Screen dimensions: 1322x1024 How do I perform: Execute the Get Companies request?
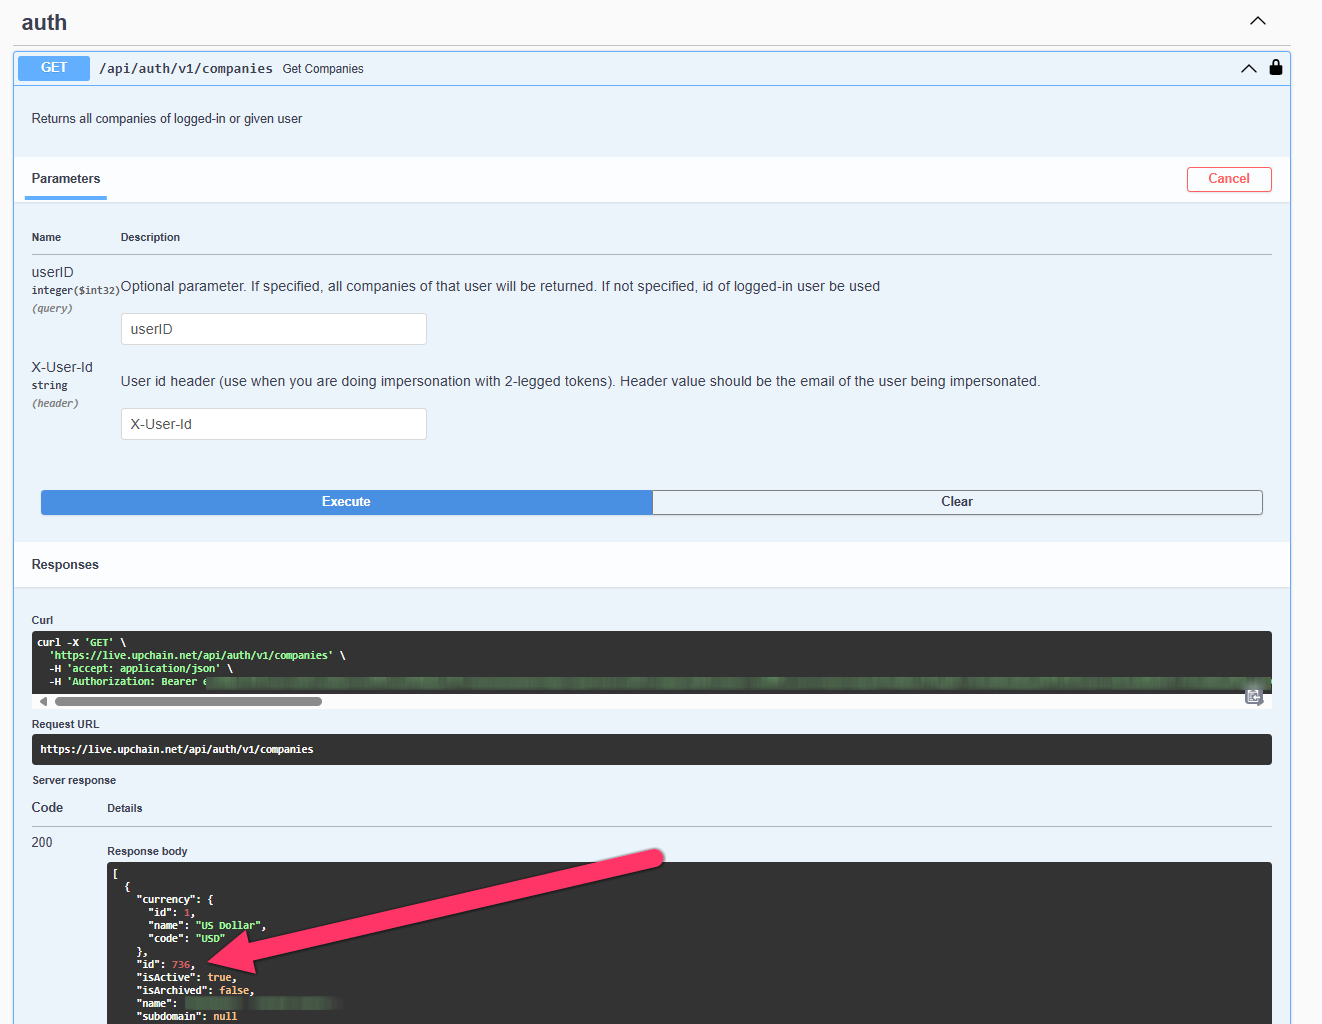click(346, 502)
